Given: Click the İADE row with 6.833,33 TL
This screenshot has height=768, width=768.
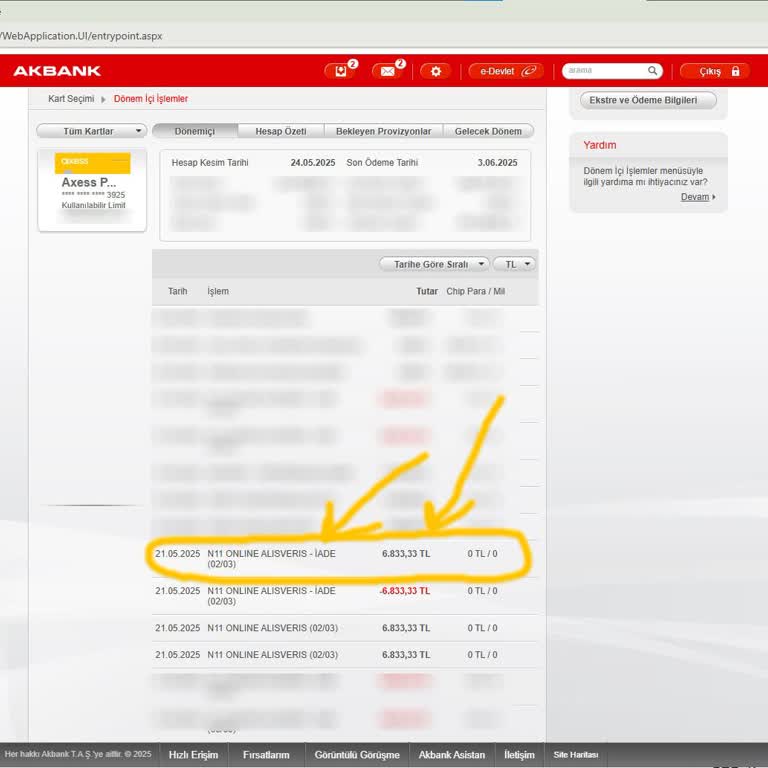Looking at the screenshot, I should click(x=345, y=559).
